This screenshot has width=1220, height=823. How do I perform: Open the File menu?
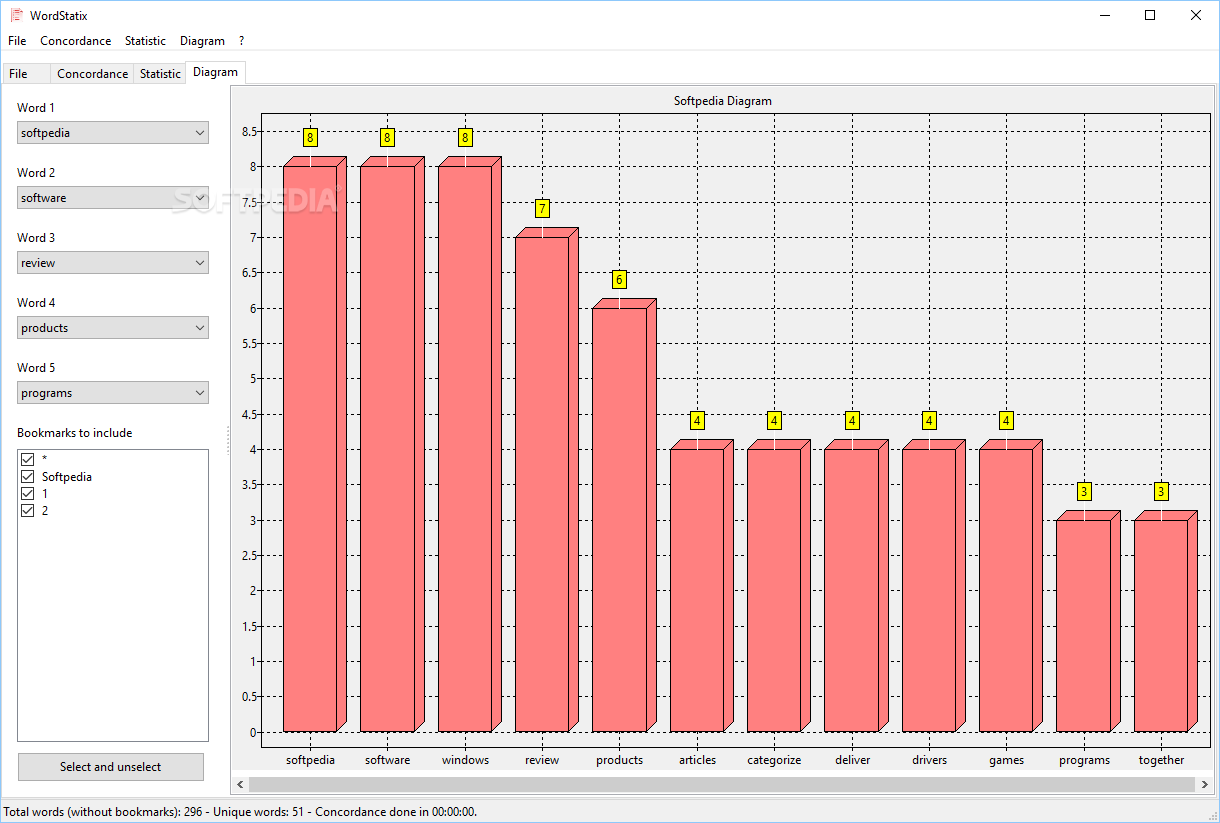point(17,41)
